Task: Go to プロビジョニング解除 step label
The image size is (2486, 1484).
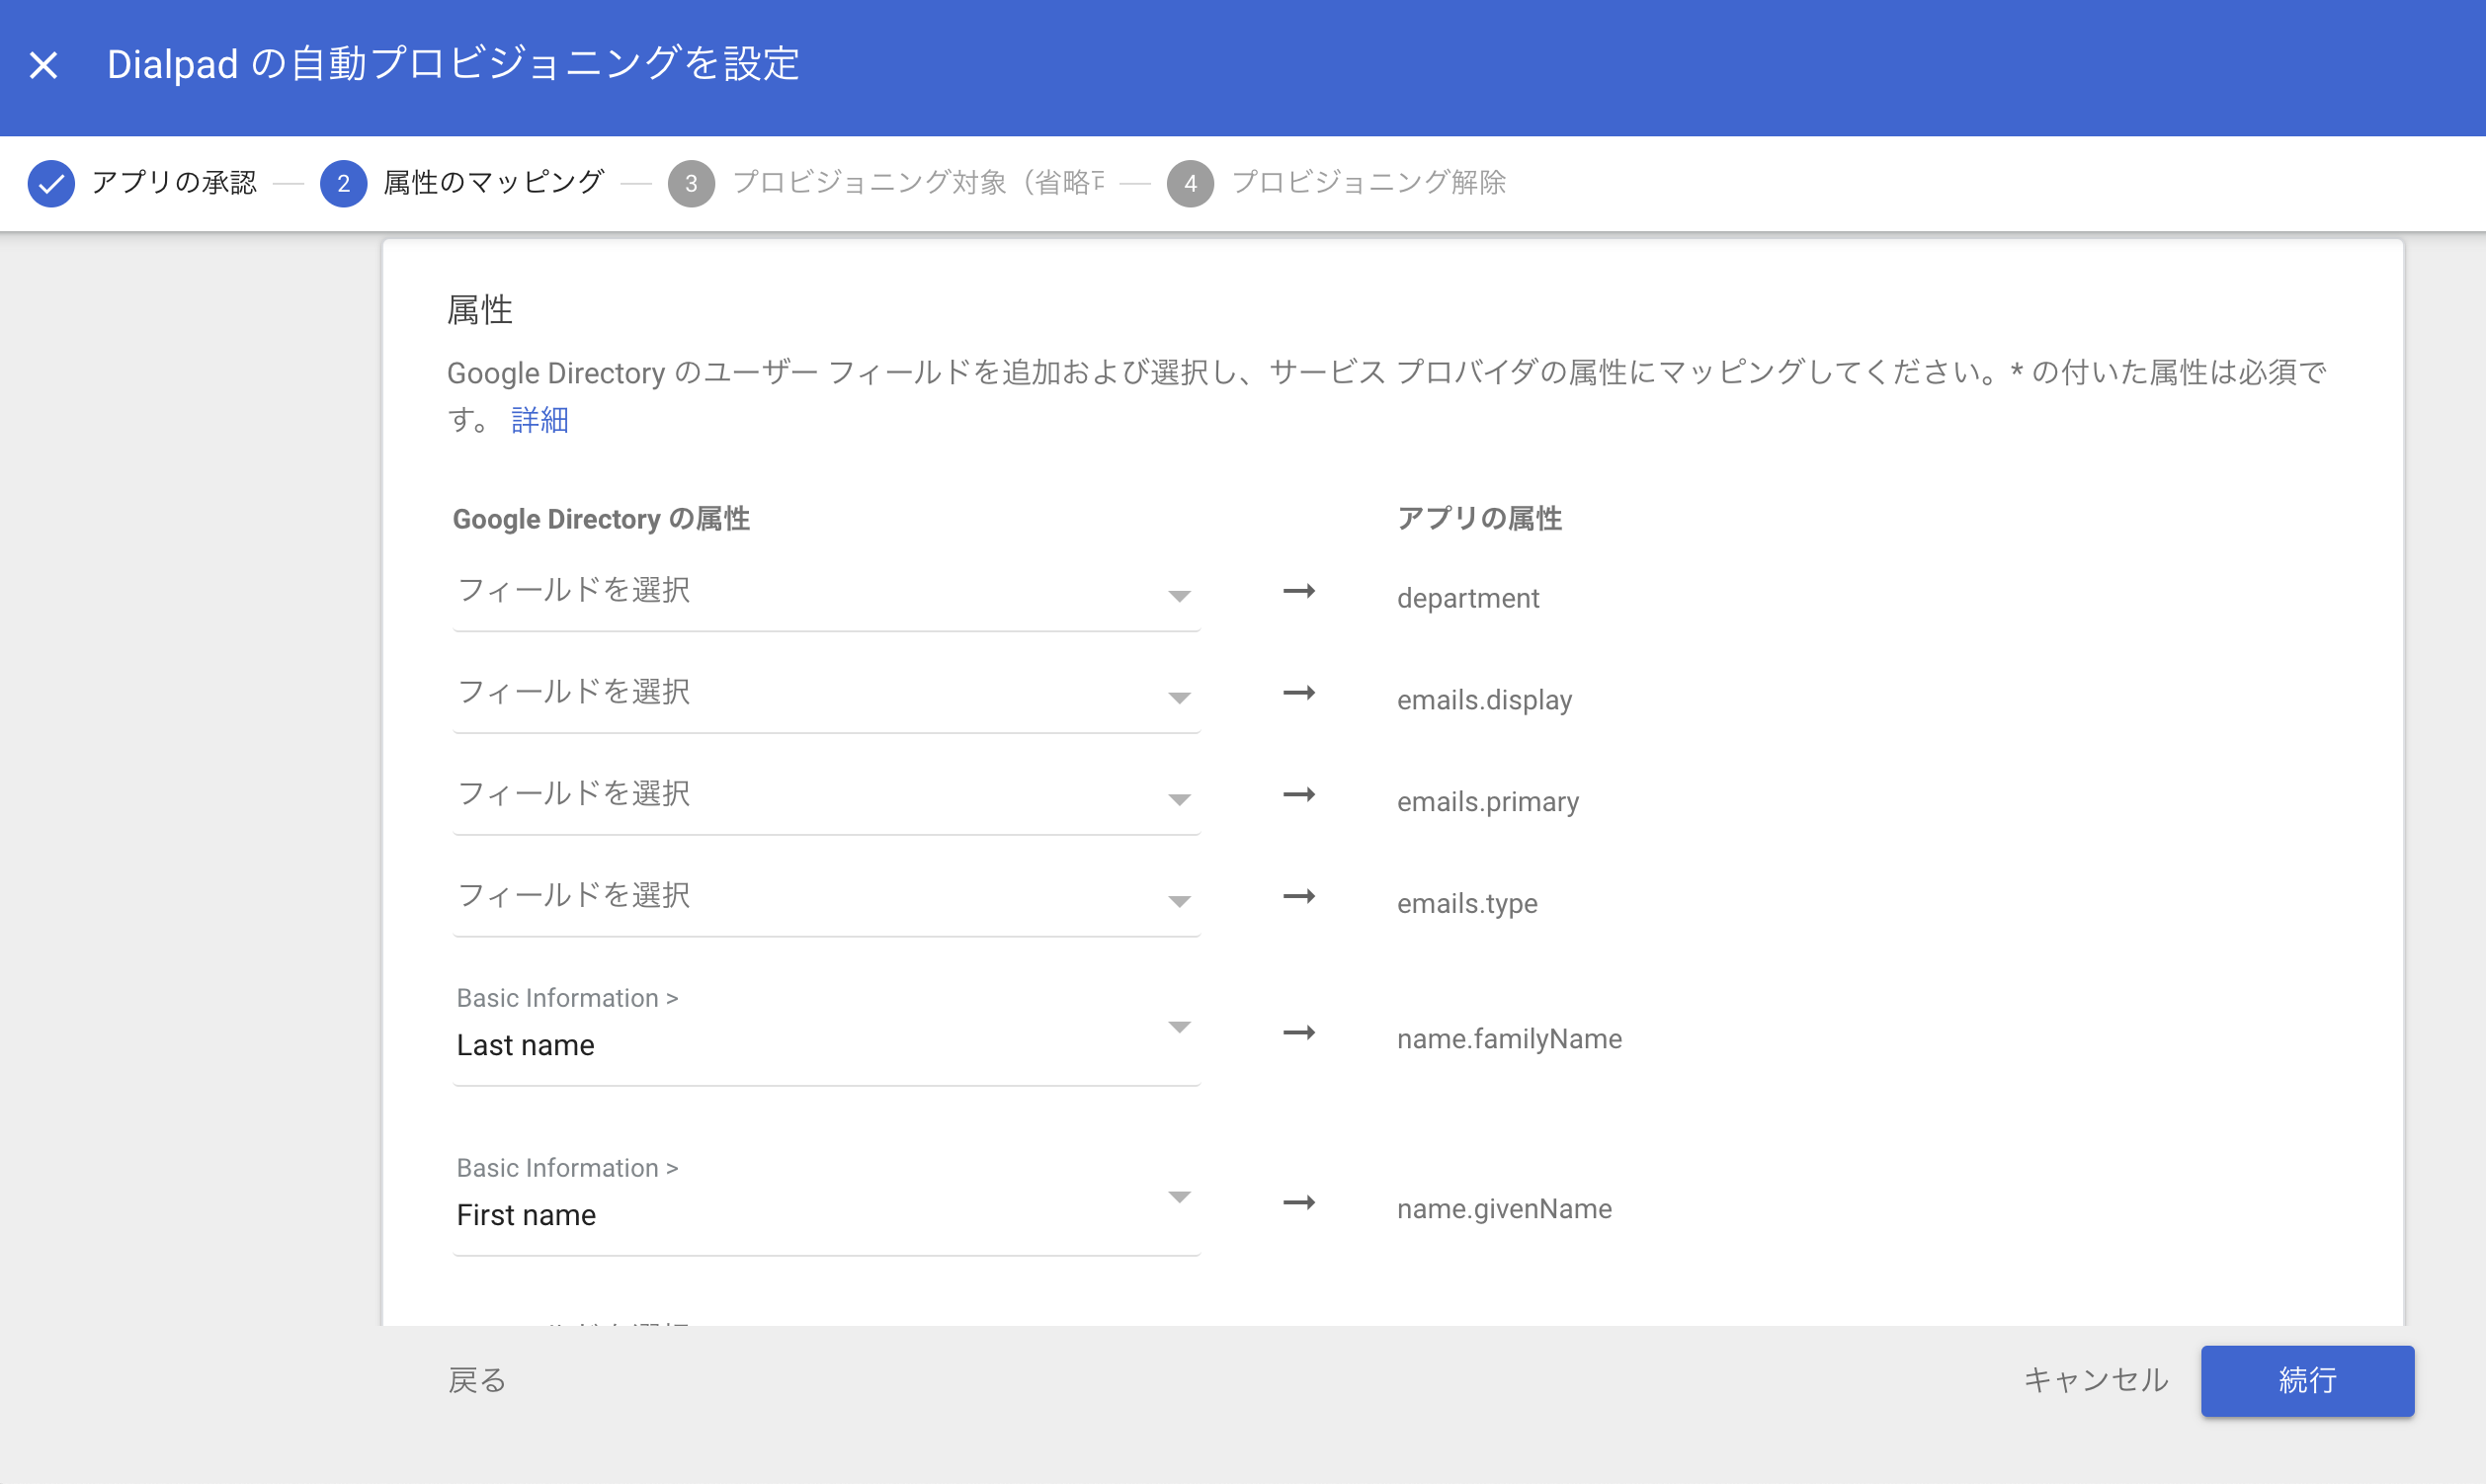Action: pos(1369,182)
